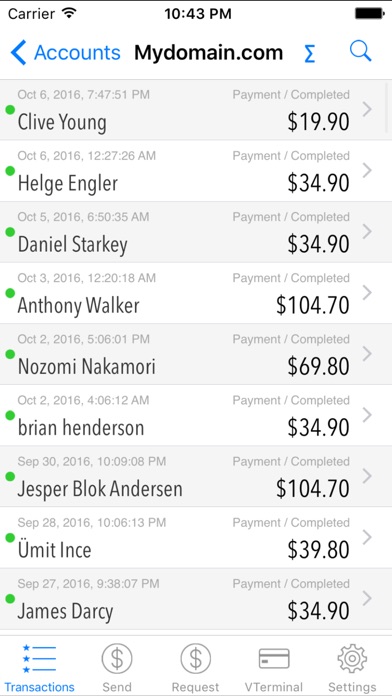This screenshot has height=696, width=392.
Task: Select Nozomi Nakamori transaction row
Action: pyautogui.click(x=196, y=354)
